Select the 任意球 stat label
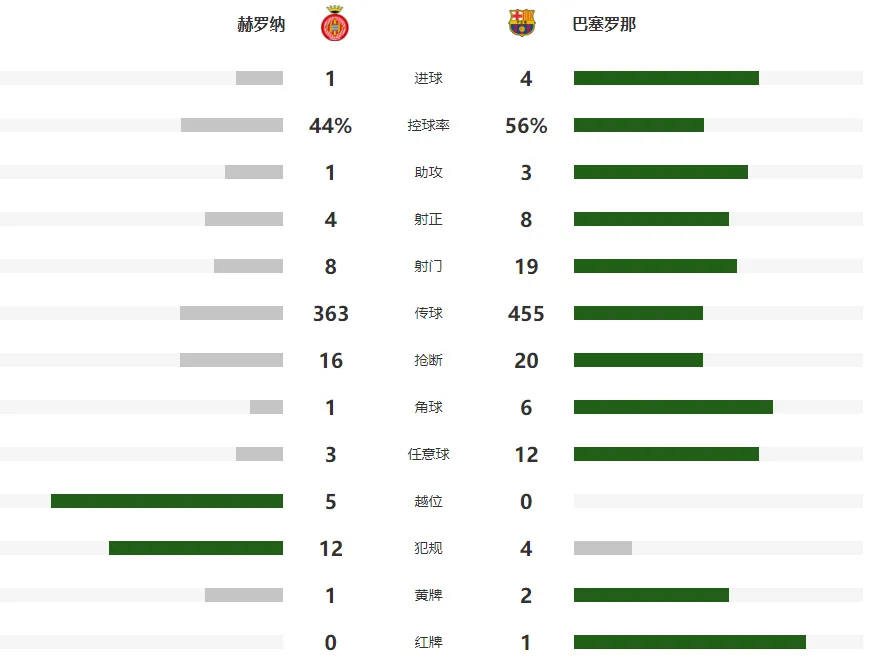 pos(428,454)
